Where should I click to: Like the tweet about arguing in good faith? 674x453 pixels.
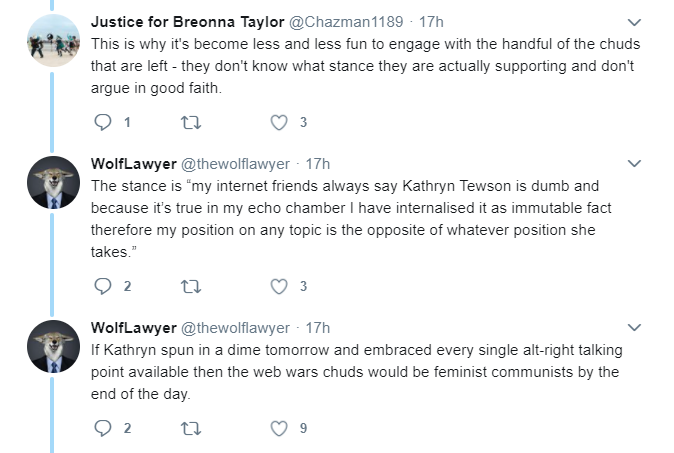[279, 122]
